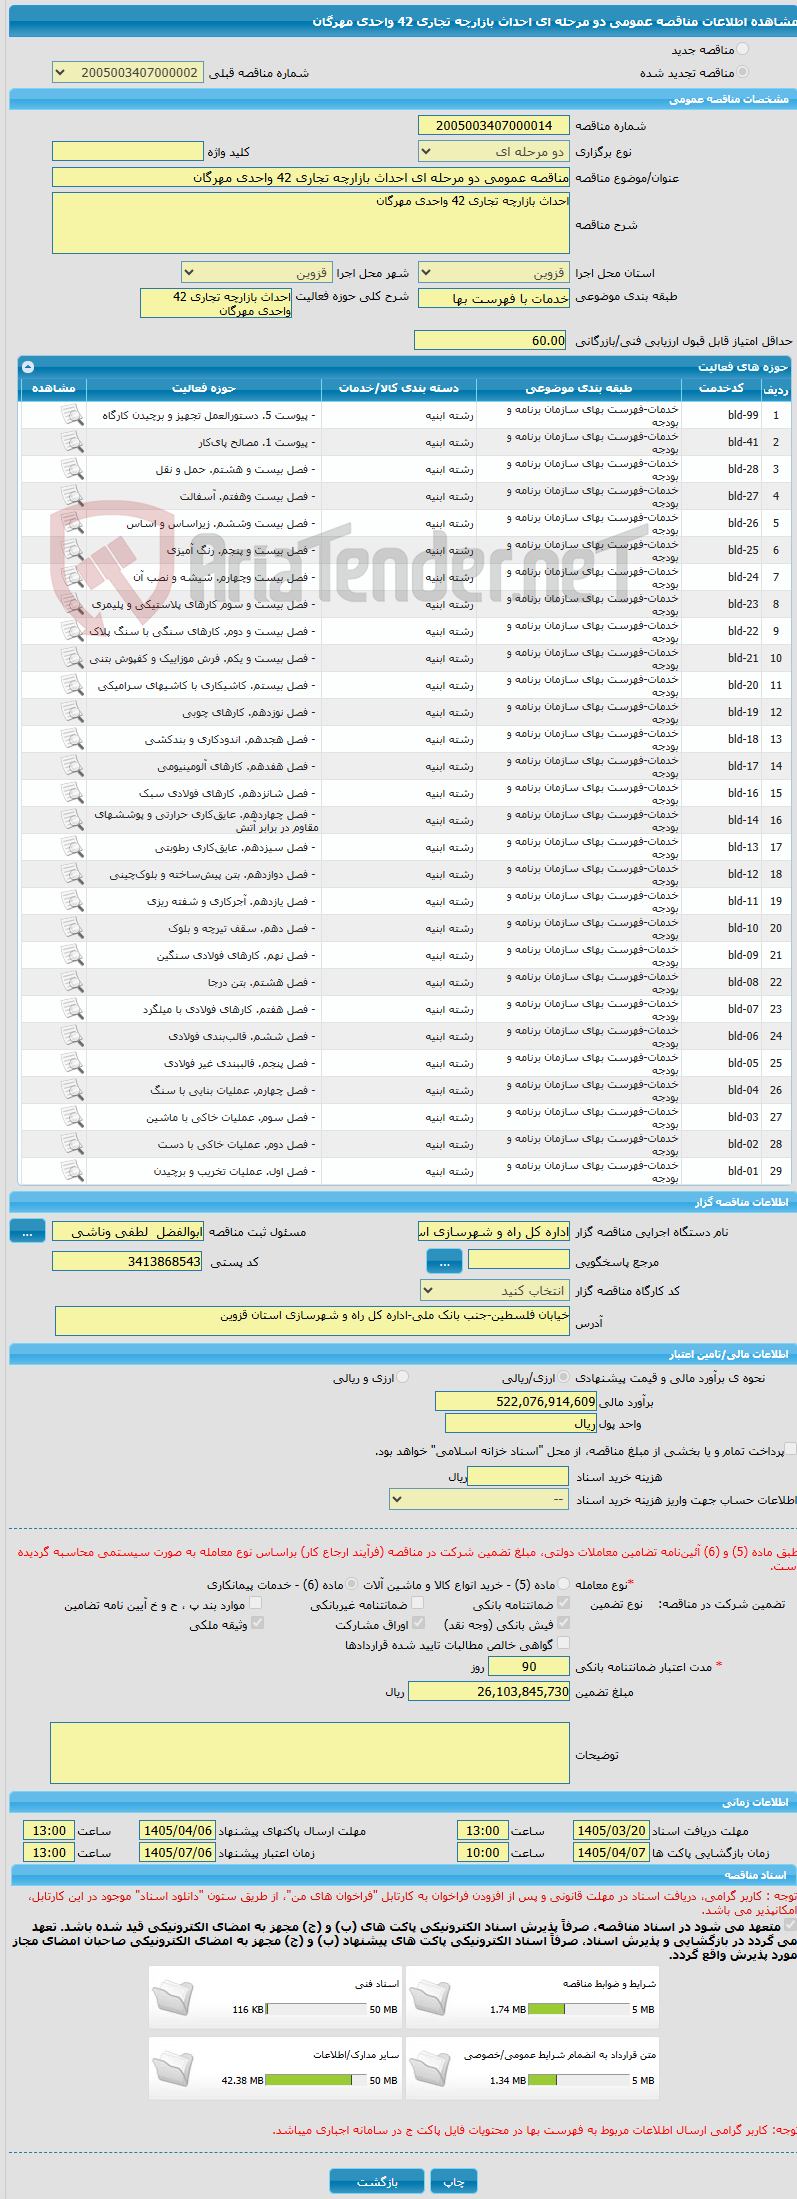Click the طبقه بندی موضوعی column header

(579, 388)
